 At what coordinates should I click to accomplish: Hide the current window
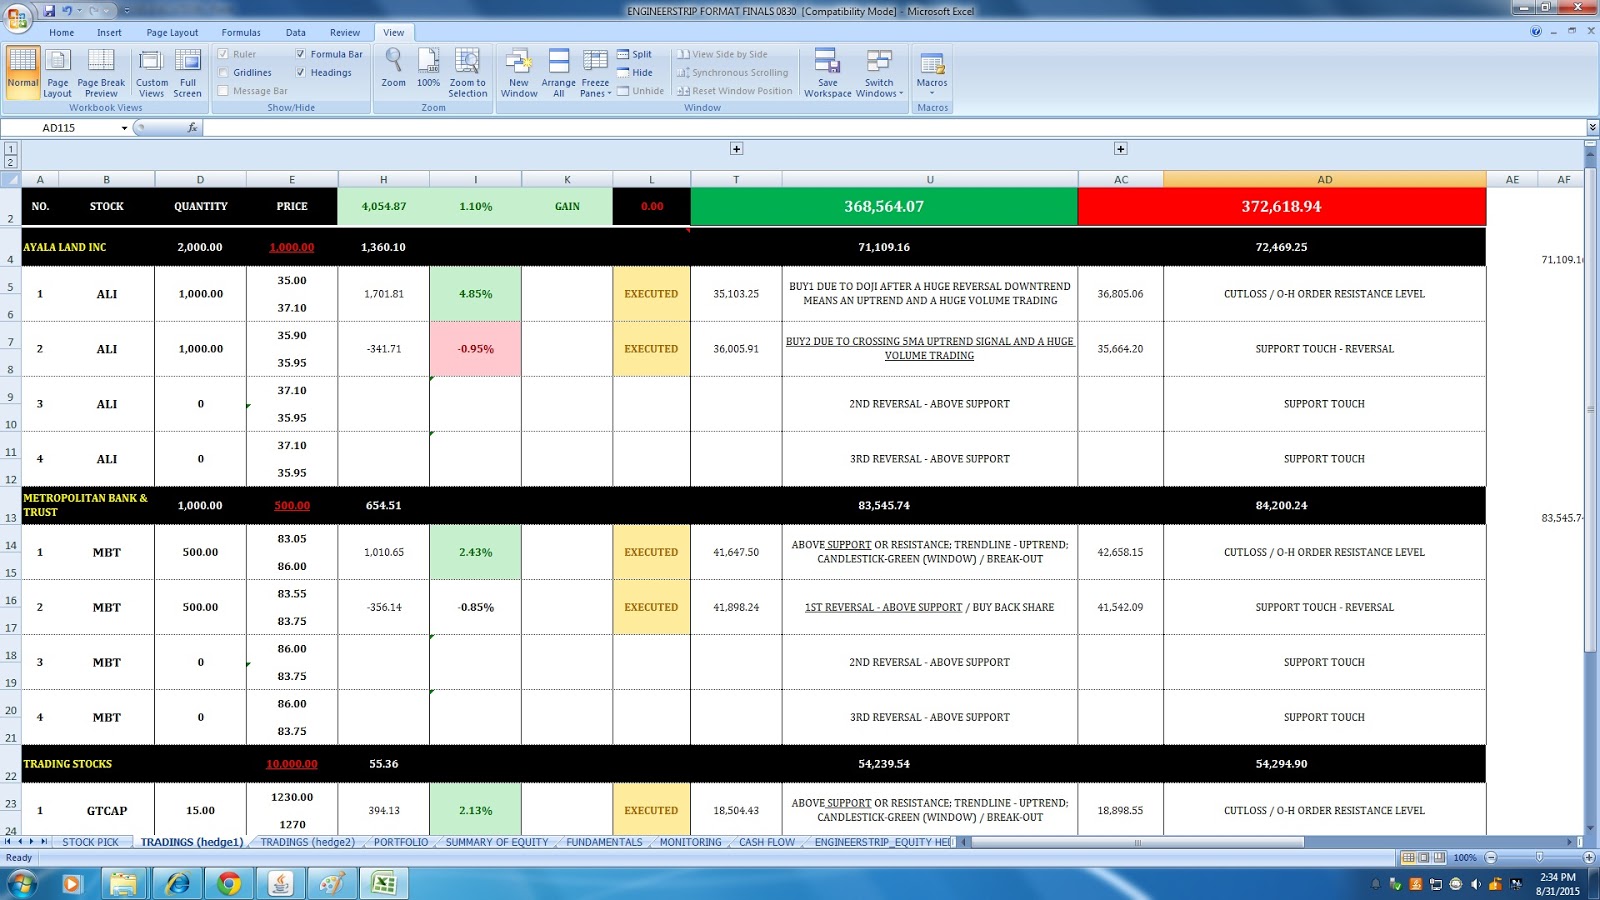[634, 72]
